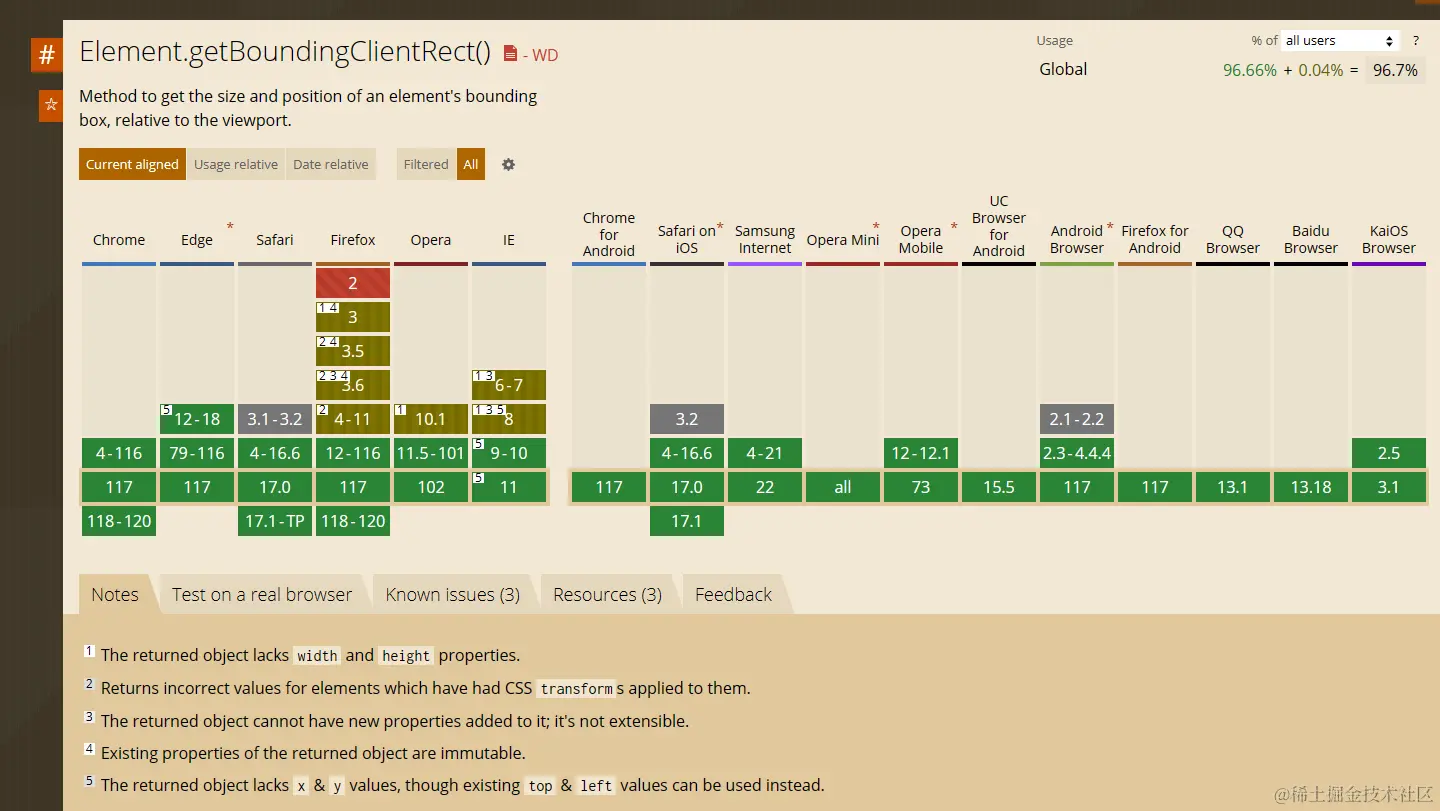Select the Firefox 3 partial support cell

(x=353, y=317)
